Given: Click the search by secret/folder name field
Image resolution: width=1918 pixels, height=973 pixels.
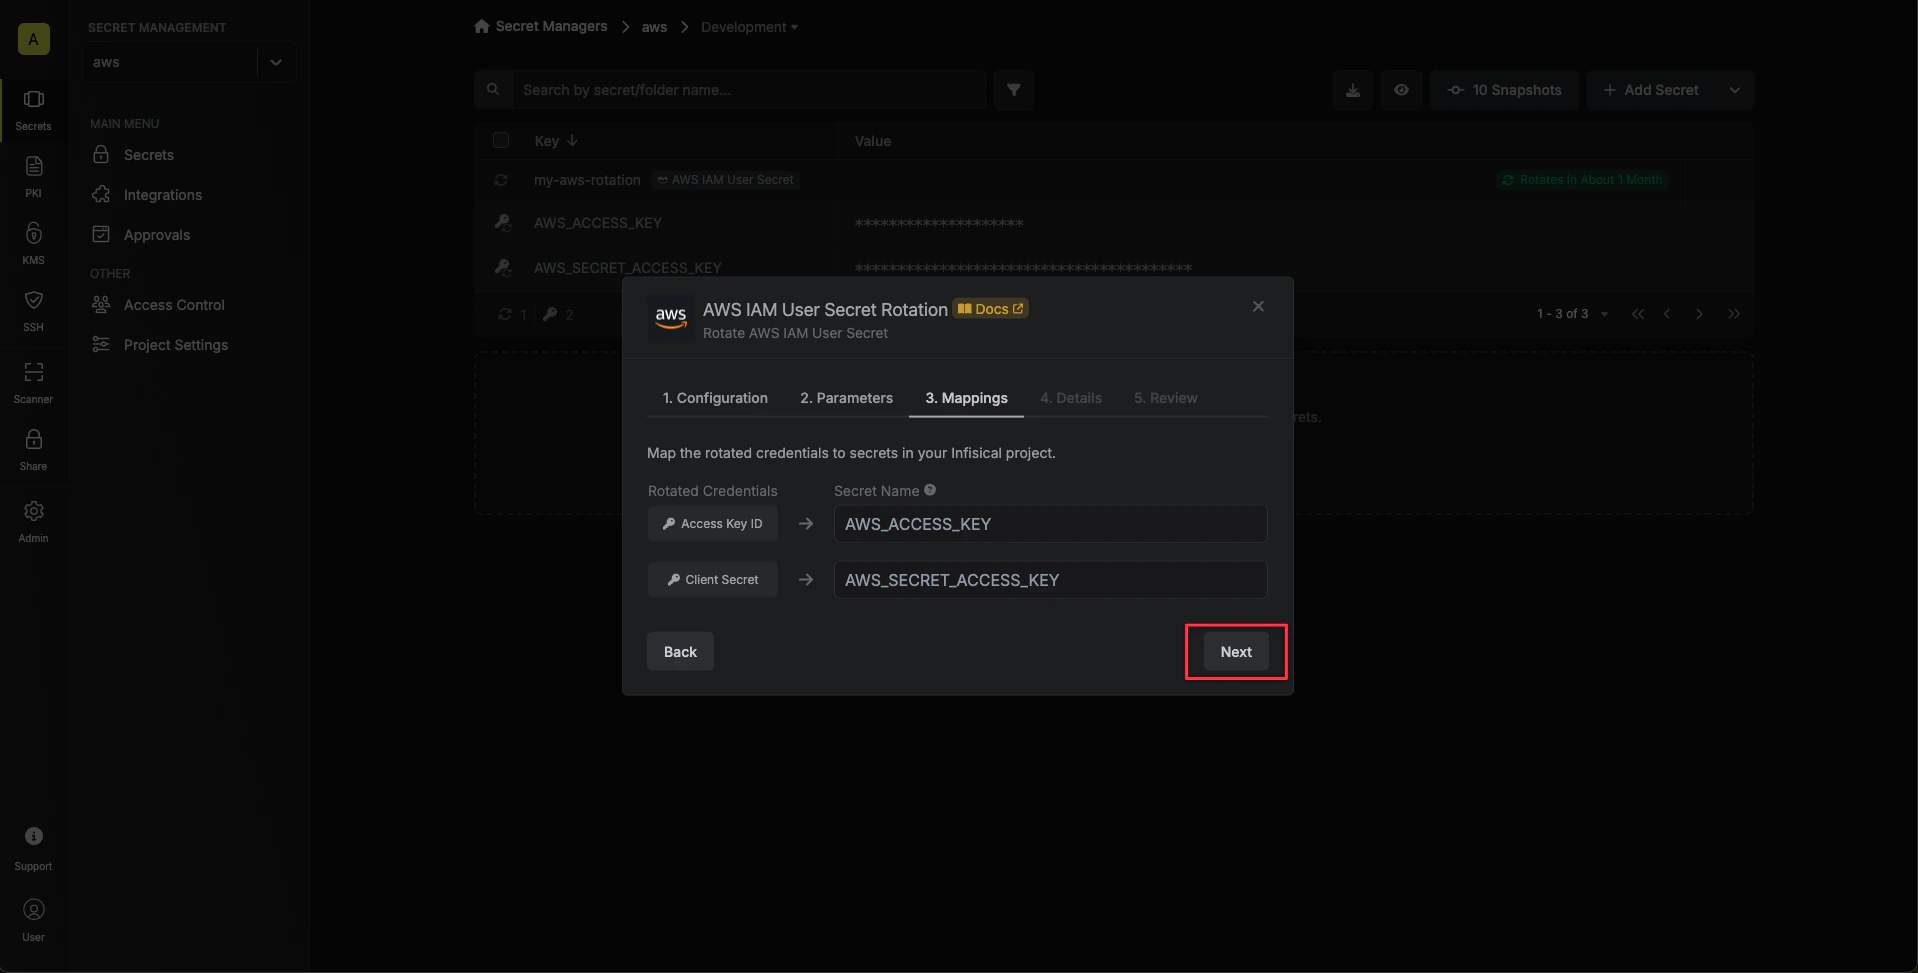Looking at the screenshot, I should [750, 90].
